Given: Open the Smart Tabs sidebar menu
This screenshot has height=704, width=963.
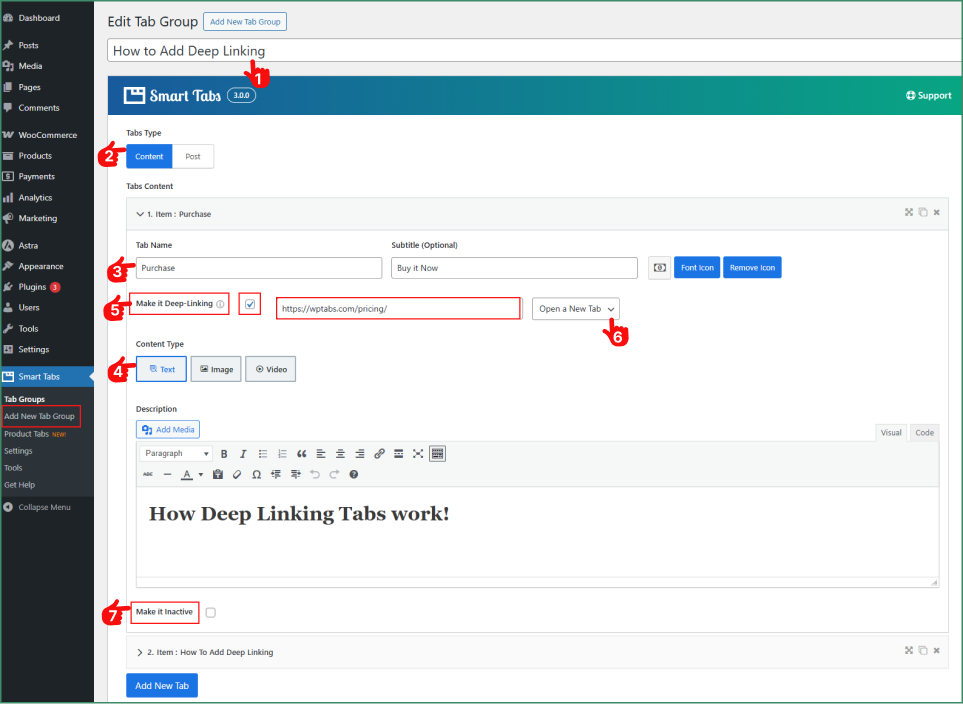Looking at the screenshot, I should (47, 377).
